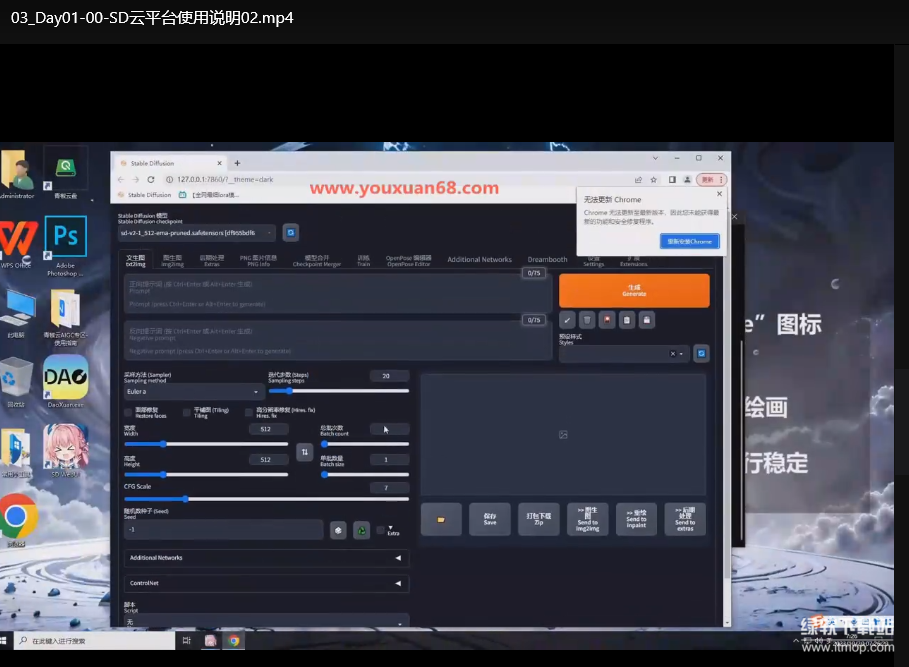Open the Chrome profile icon
This screenshot has height=667, width=909.
[687, 180]
